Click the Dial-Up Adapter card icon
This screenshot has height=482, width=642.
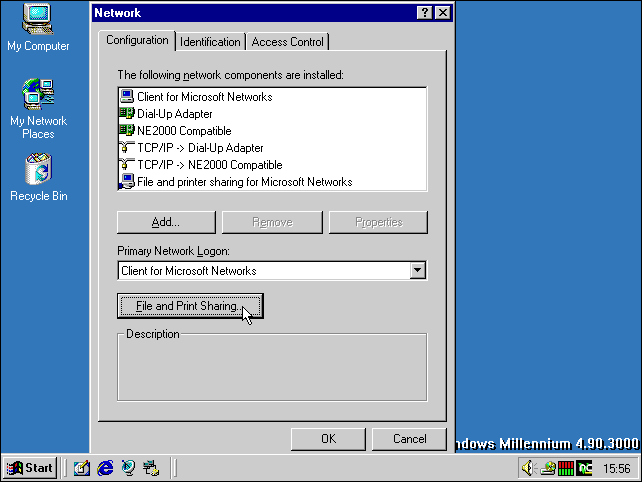pyautogui.click(x=127, y=113)
